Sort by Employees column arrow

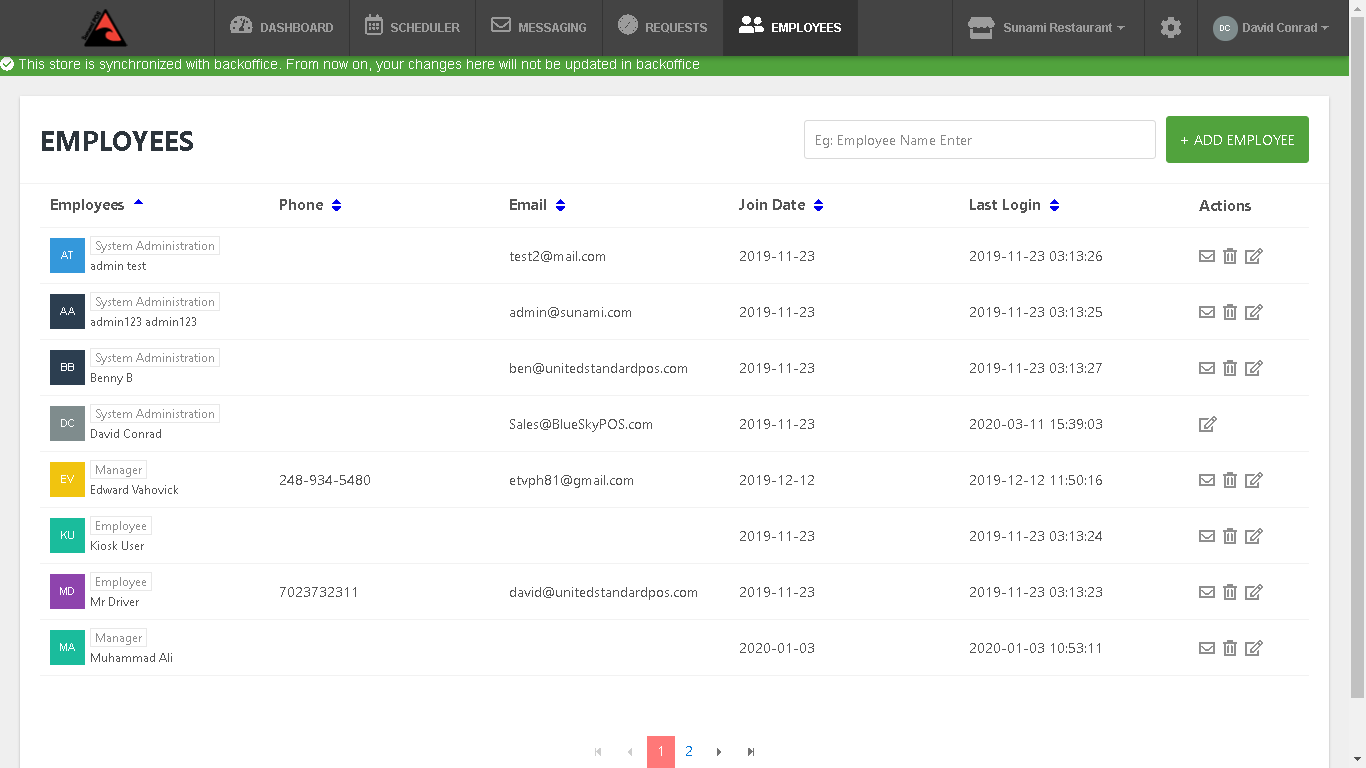(138, 203)
